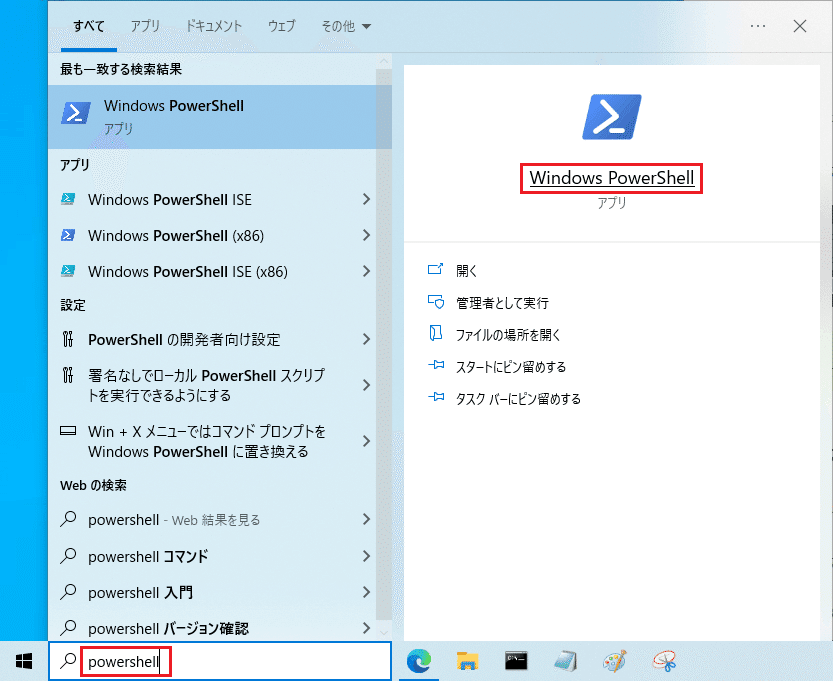Close the search panel with X
This screenshot has width=833, height=681.
[x=800, y=26]
